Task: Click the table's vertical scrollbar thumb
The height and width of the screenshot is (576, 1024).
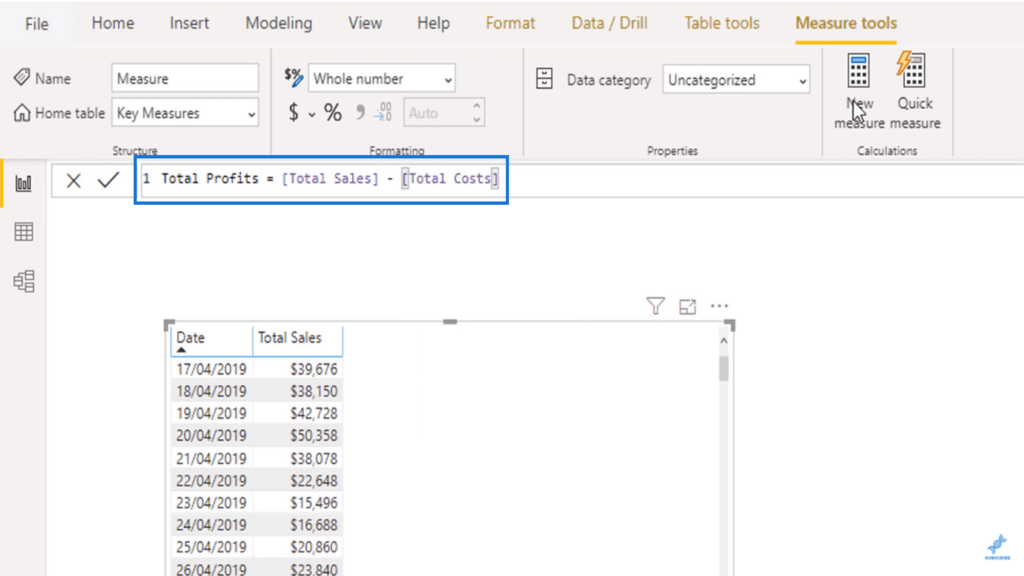Action: 724,368
